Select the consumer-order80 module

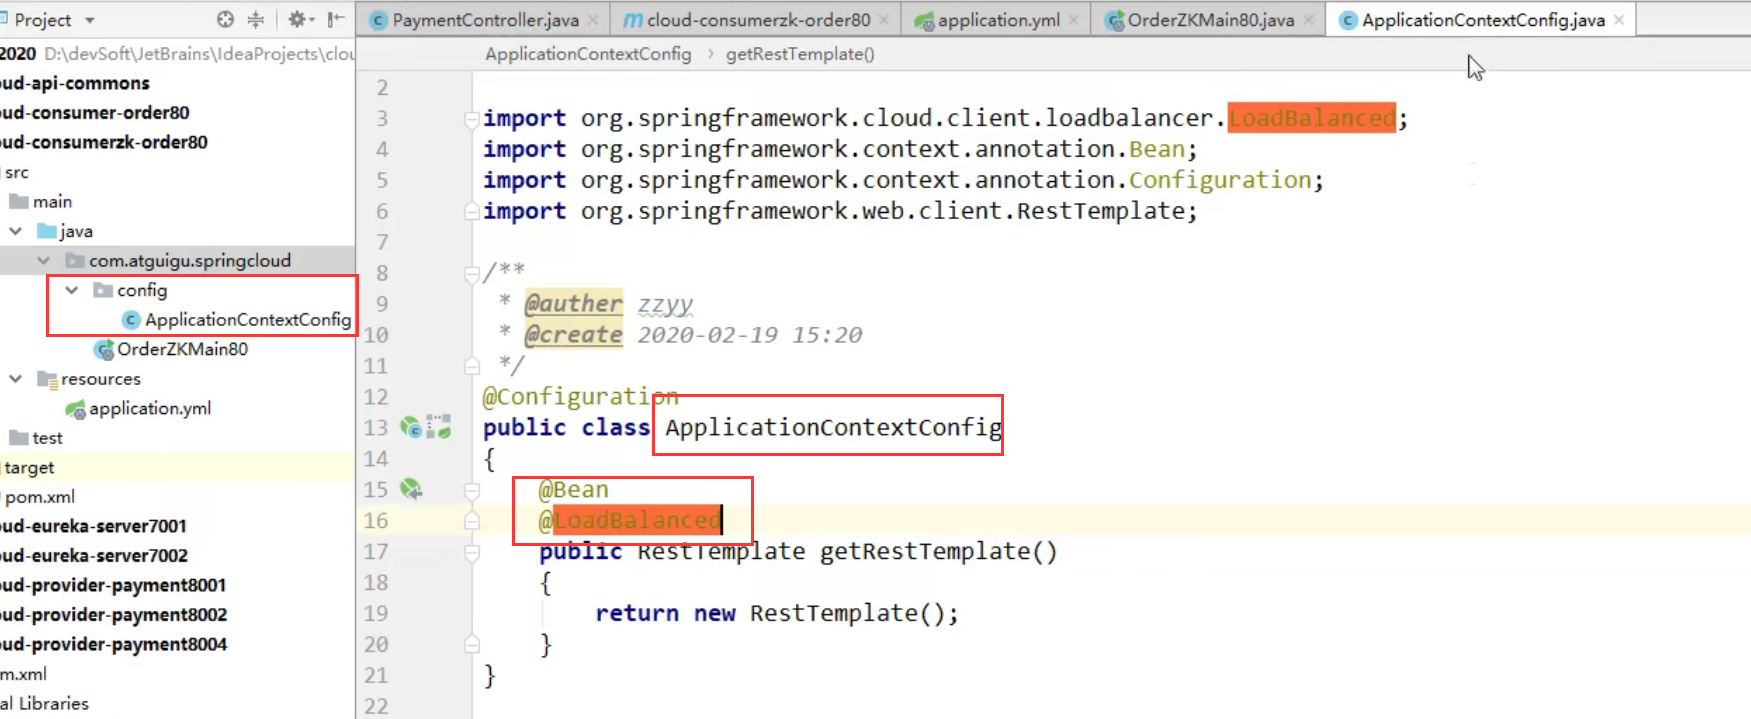click(x=95, y=113)
